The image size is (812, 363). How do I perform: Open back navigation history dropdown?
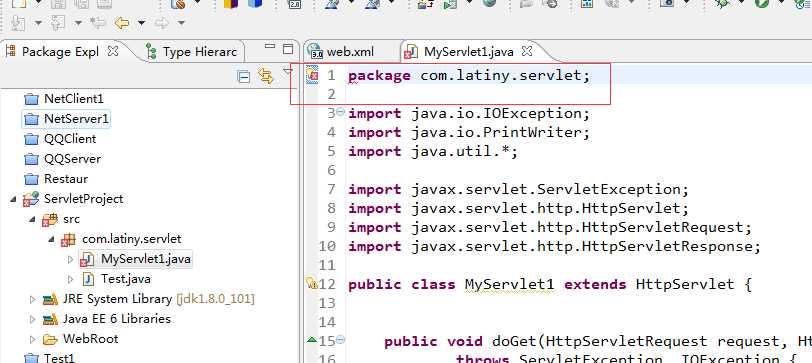(x=141, y=23)
